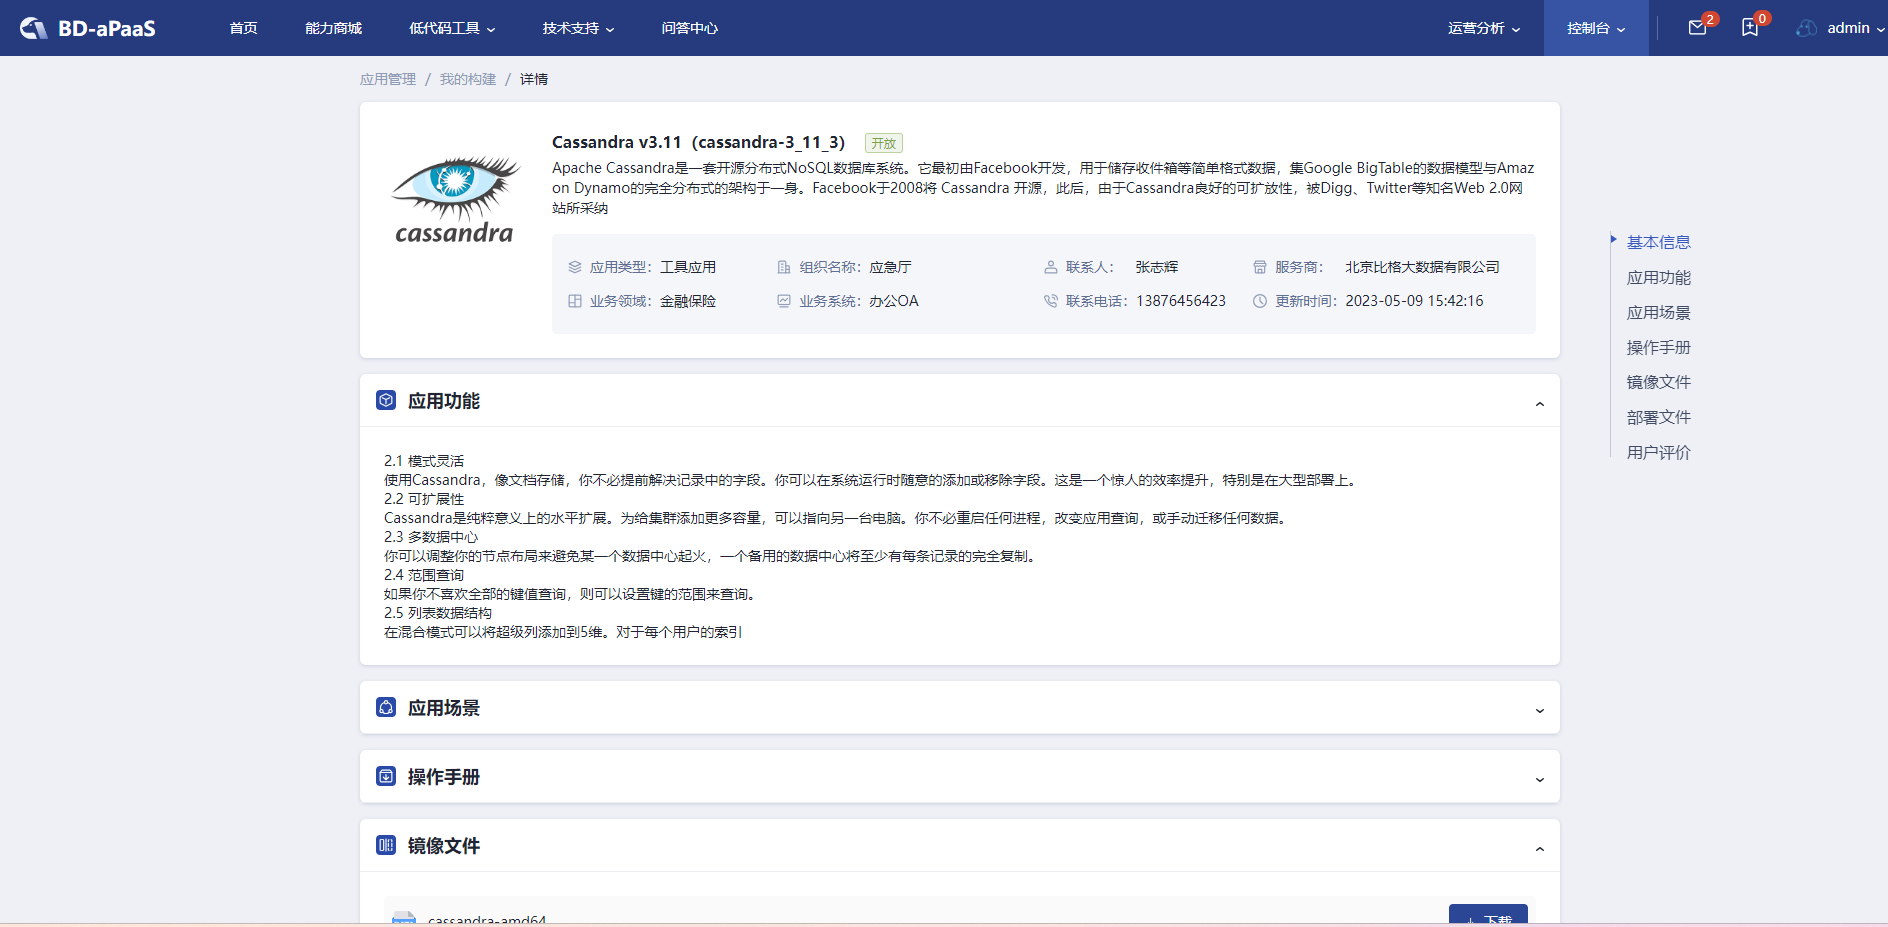Click the 张志辉 contact name
The height and width of the screenshot is (927, 1888).
(x=1157, y=267)
